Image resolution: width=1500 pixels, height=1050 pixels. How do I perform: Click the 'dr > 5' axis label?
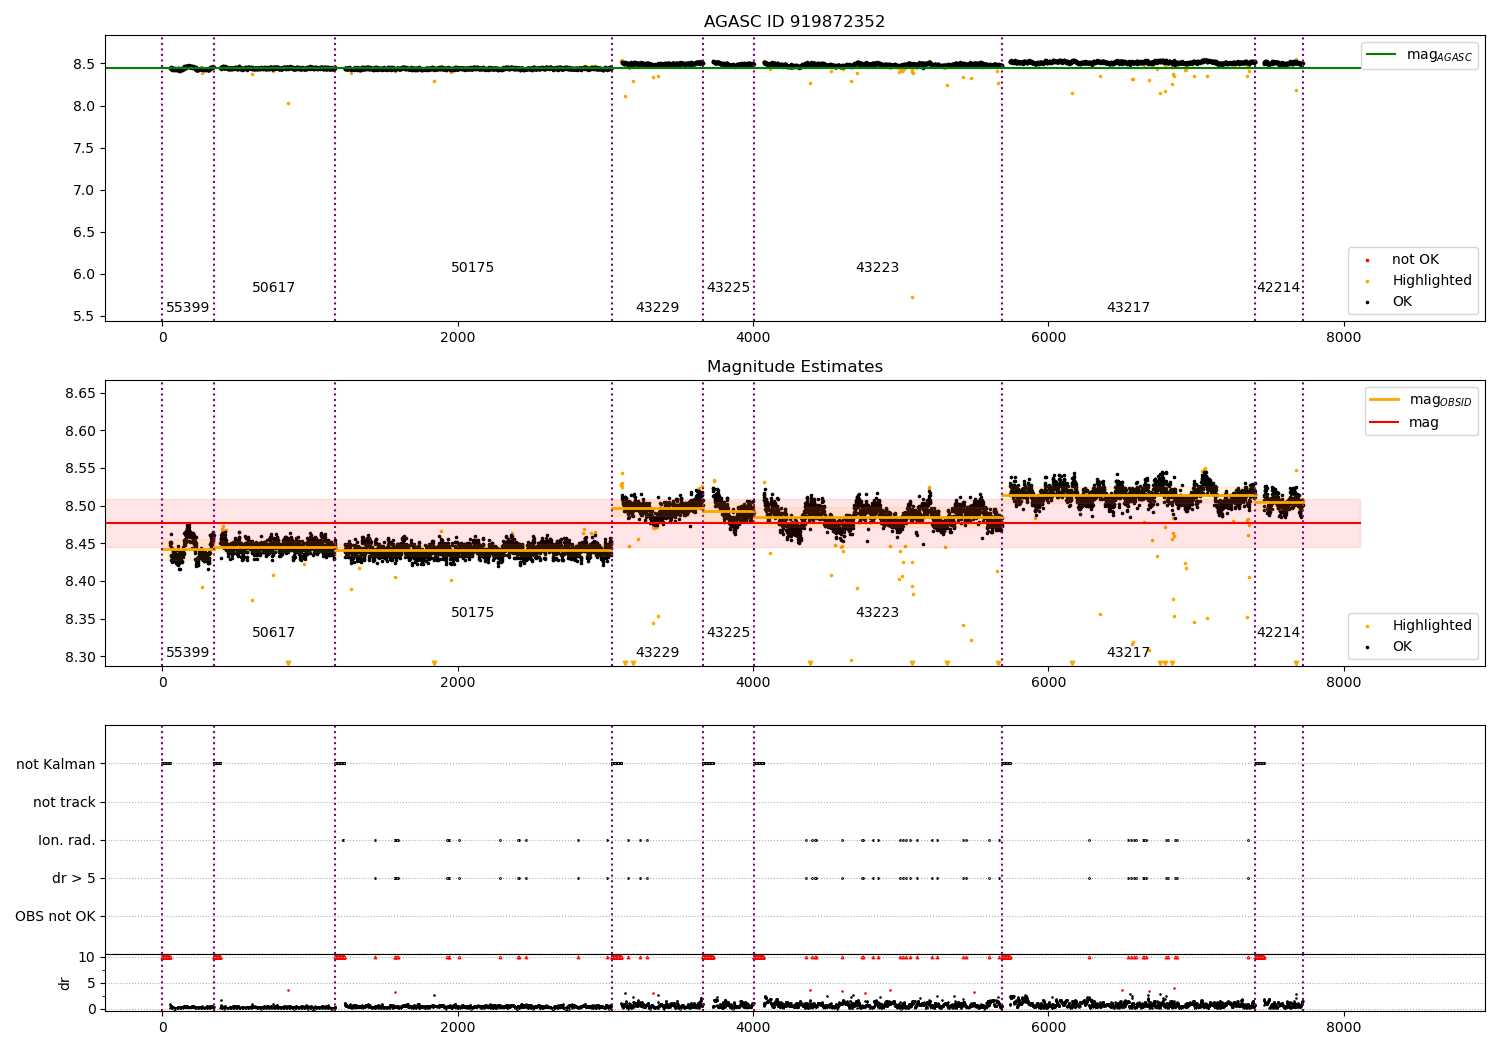pyautogui.click(x=74, y=878)
